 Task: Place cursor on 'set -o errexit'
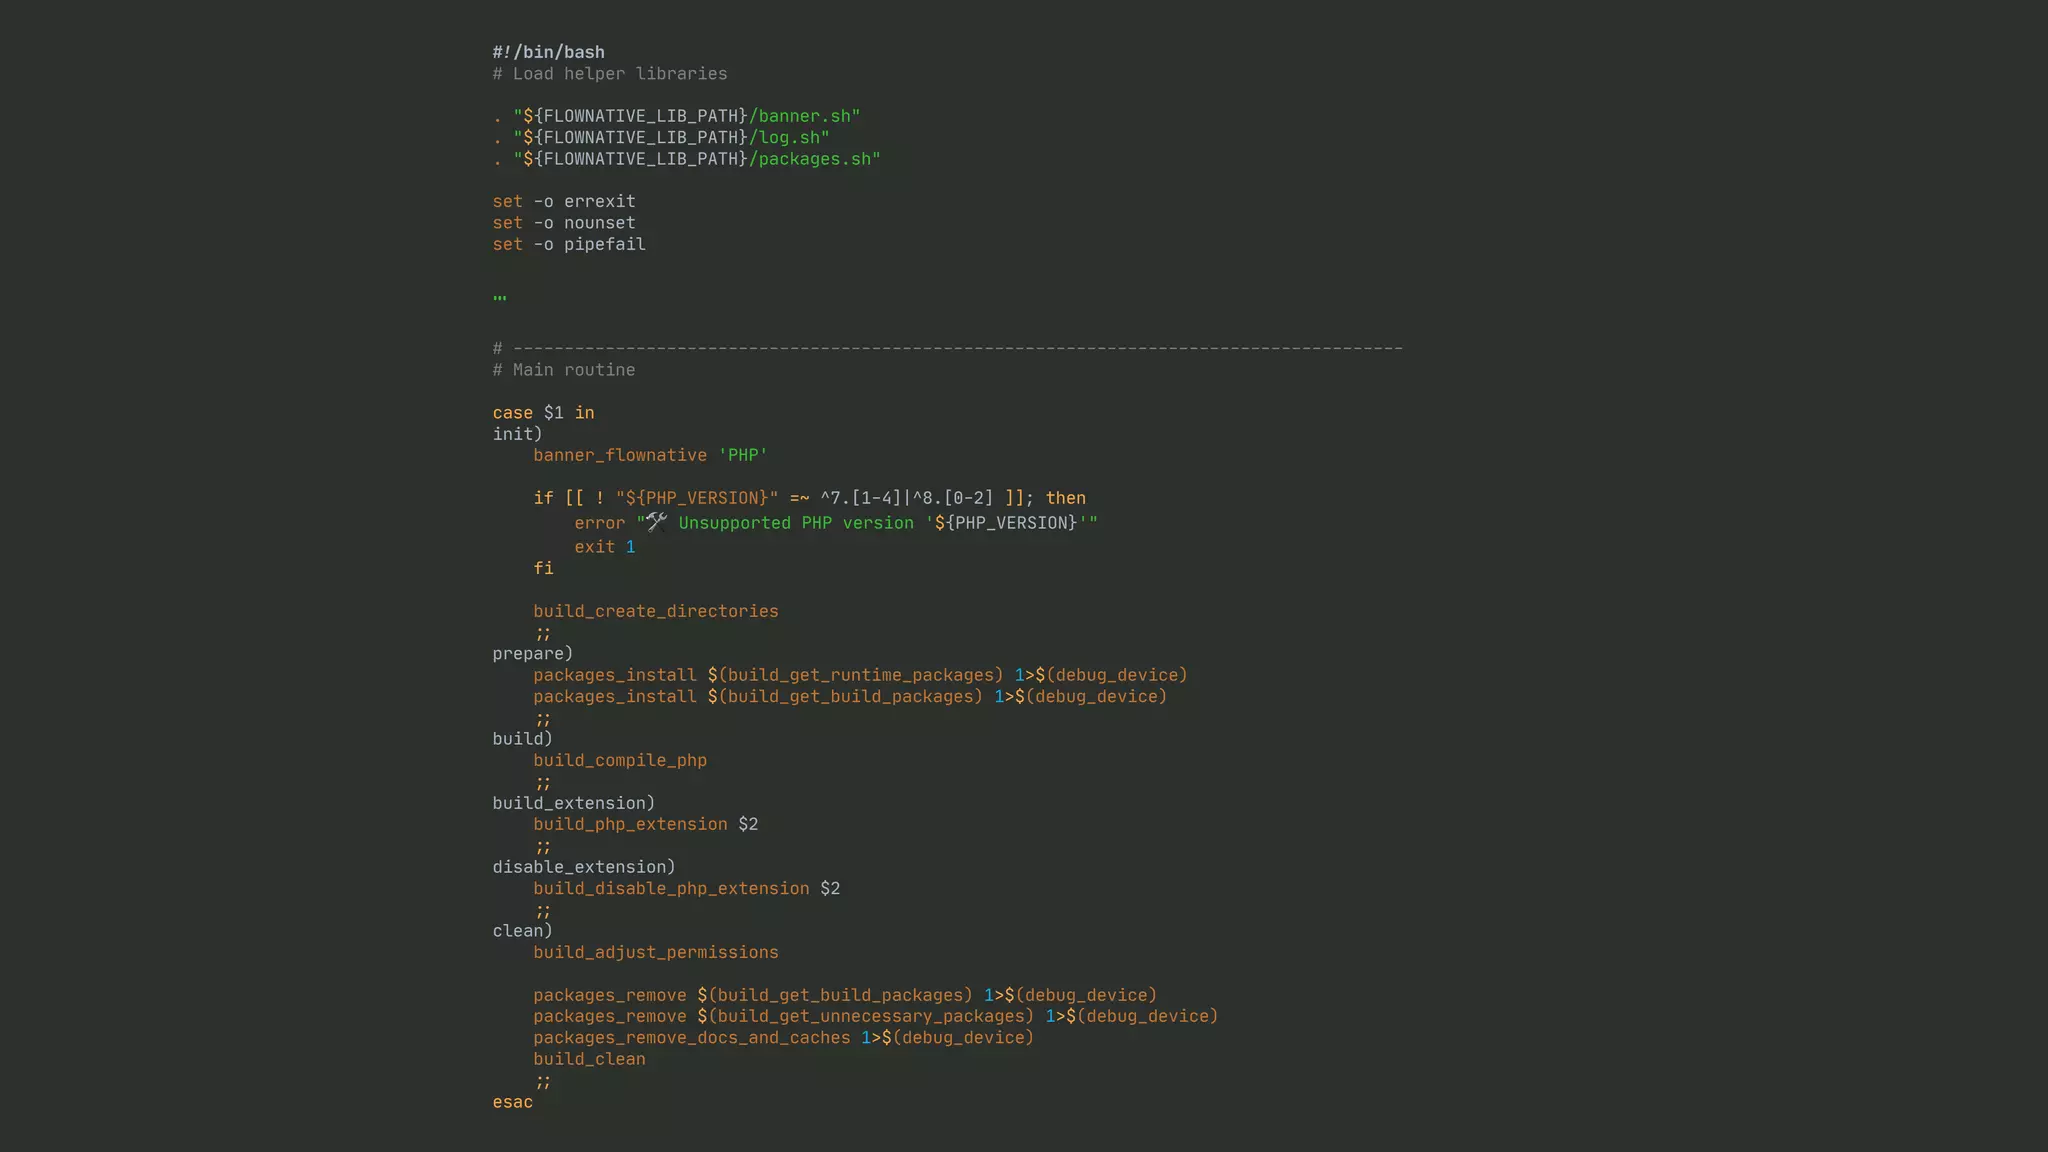[x=564, y=201]
